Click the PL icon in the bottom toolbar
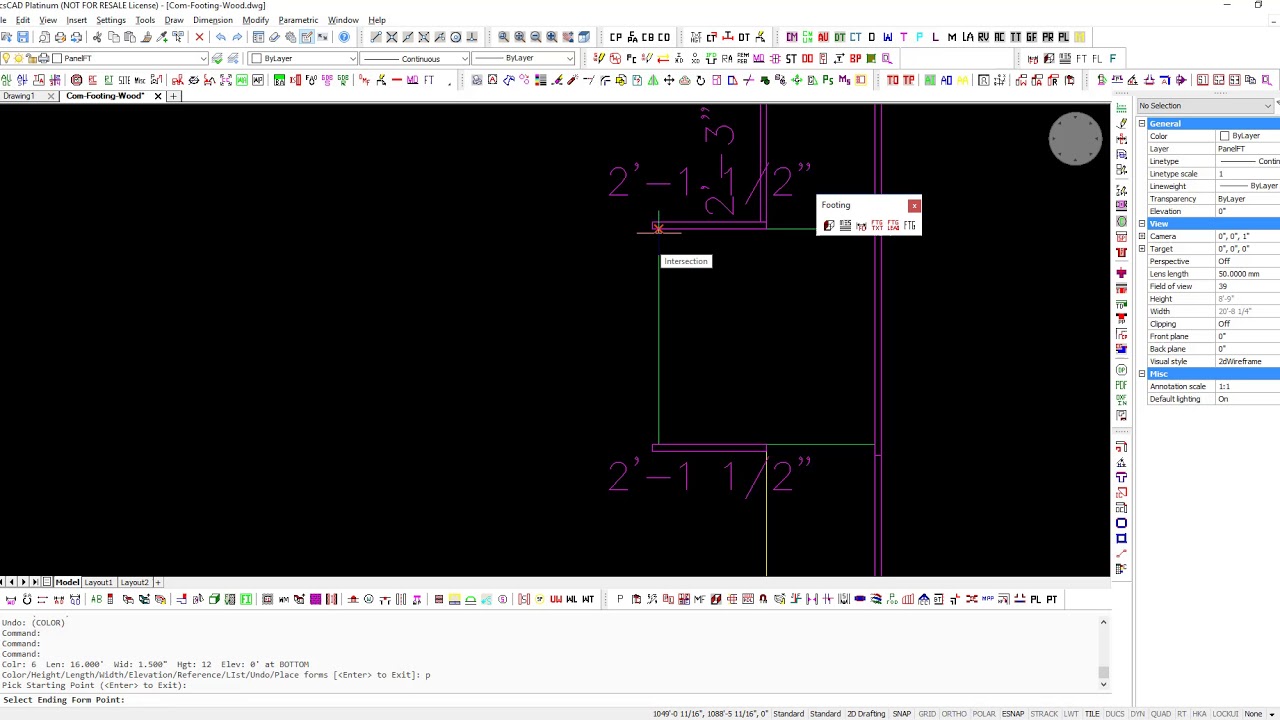1280x720 pixels. tap(1036, 599)
